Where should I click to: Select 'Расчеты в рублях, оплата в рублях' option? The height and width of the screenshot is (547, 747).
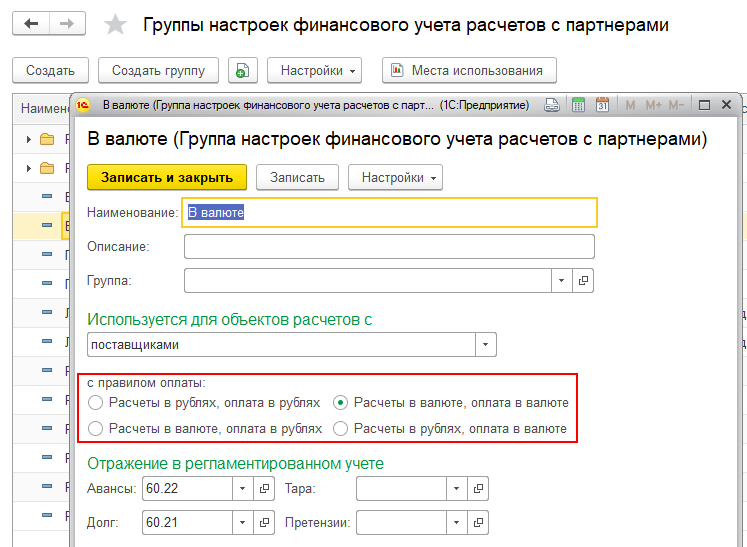pyautogui.click(x=96, y=403)
